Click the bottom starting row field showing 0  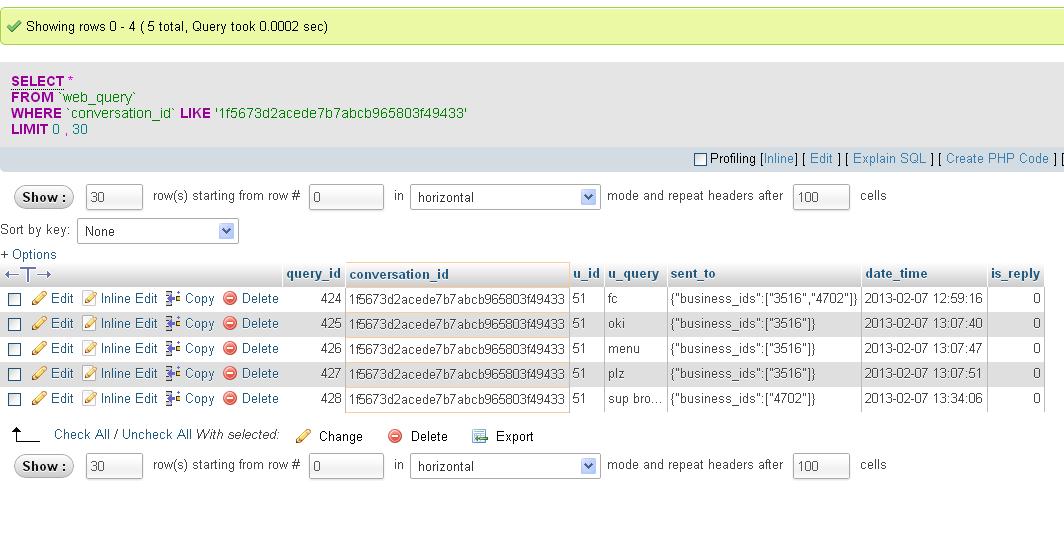(x=346, y=466)
